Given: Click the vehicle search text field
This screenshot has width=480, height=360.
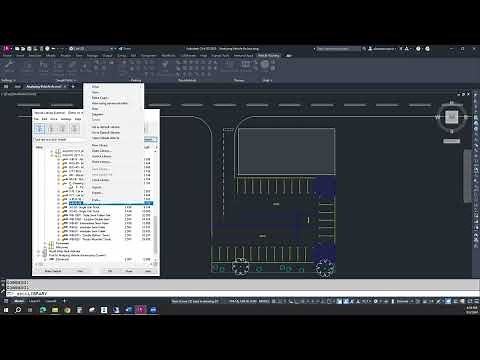Looking at the screenshot, I should click(57, 139).
